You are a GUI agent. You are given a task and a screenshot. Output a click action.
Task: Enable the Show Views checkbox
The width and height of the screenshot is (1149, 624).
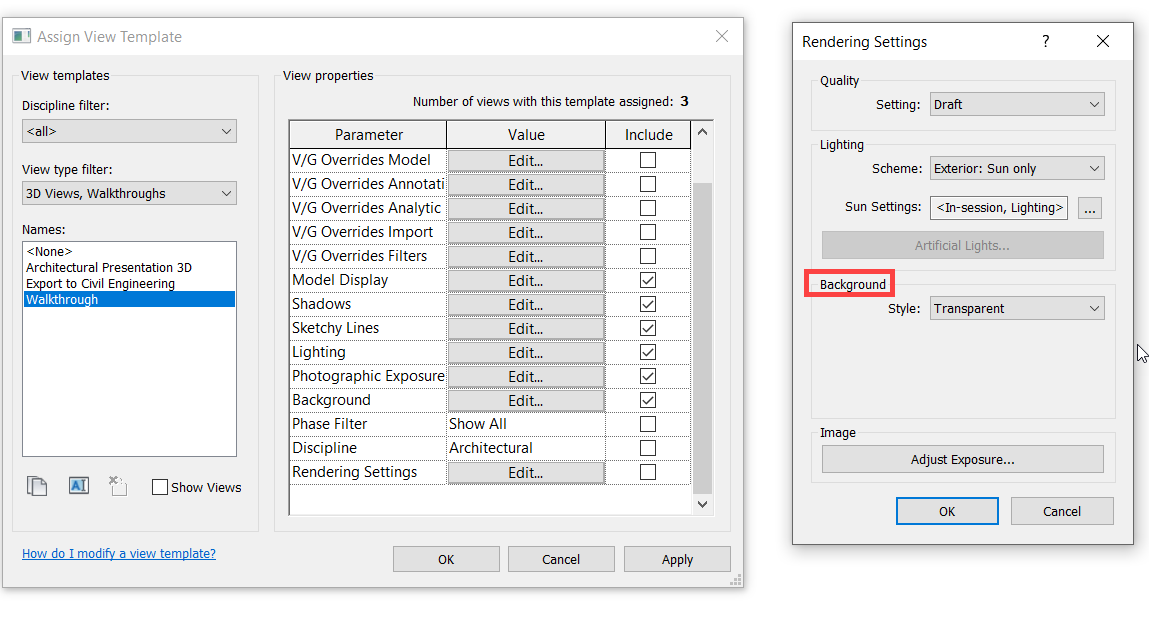159,487
